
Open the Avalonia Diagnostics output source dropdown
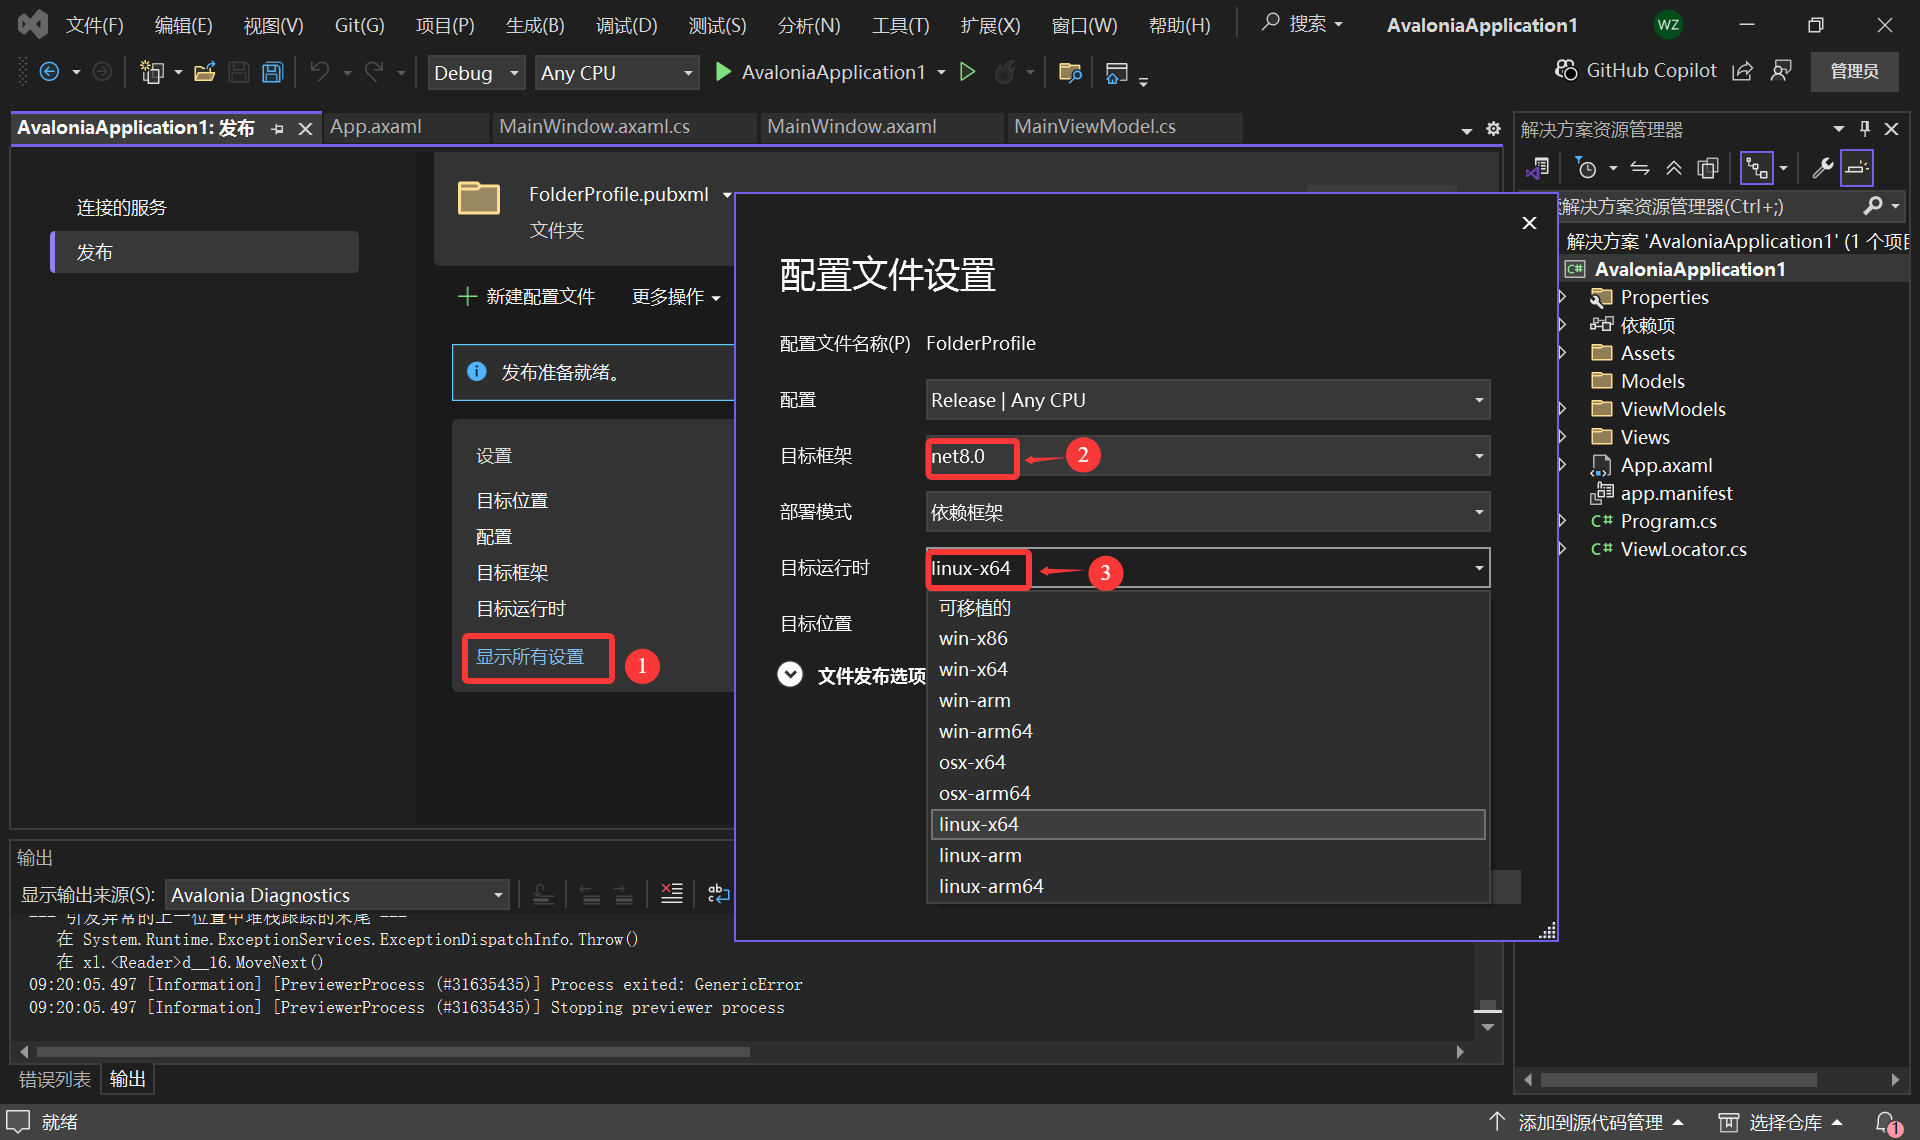coord(337,895)
